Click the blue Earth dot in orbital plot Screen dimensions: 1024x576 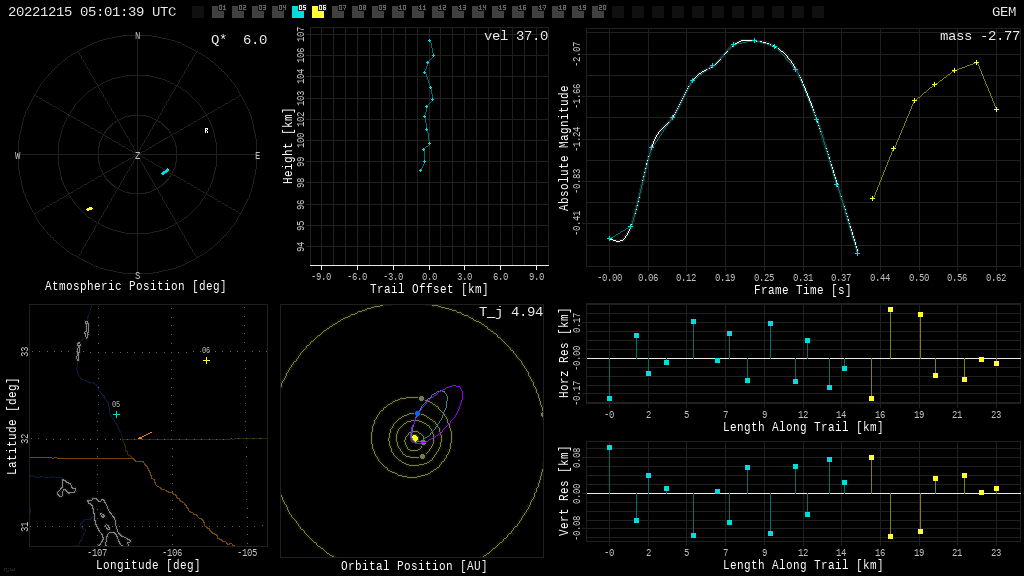[x=418, y=413]
